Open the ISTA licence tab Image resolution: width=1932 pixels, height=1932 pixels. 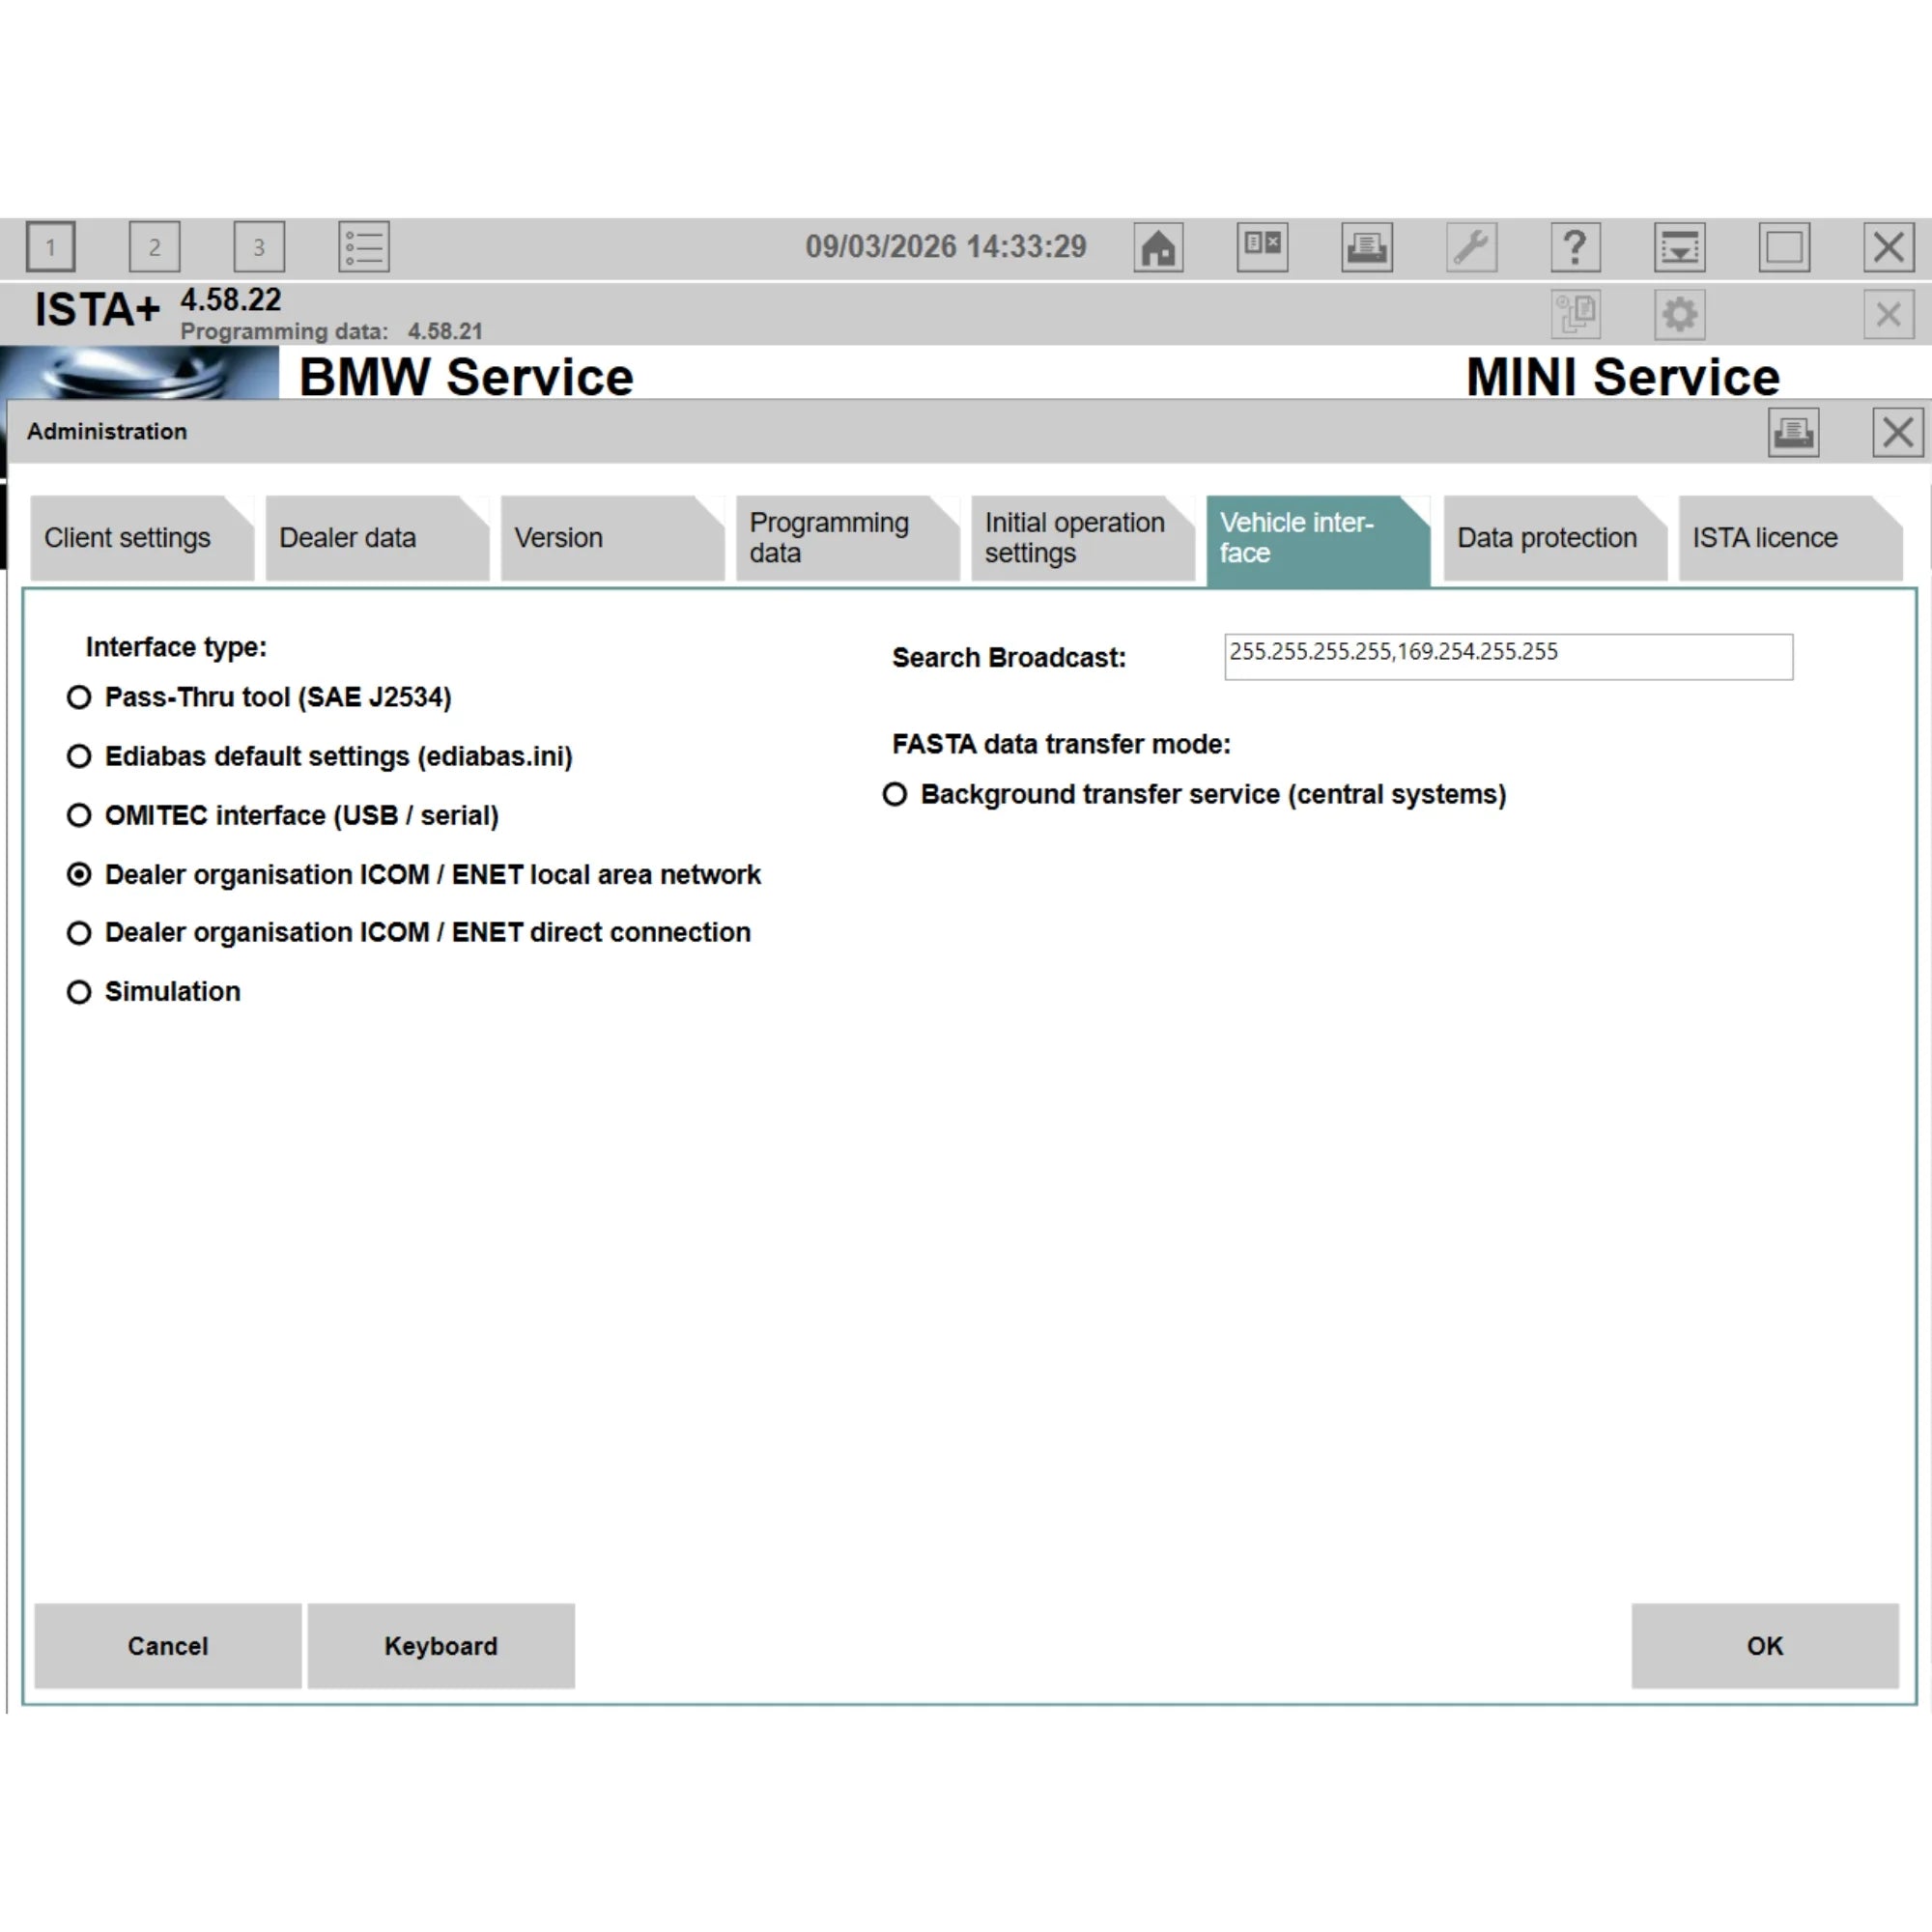click(1765, 538)
